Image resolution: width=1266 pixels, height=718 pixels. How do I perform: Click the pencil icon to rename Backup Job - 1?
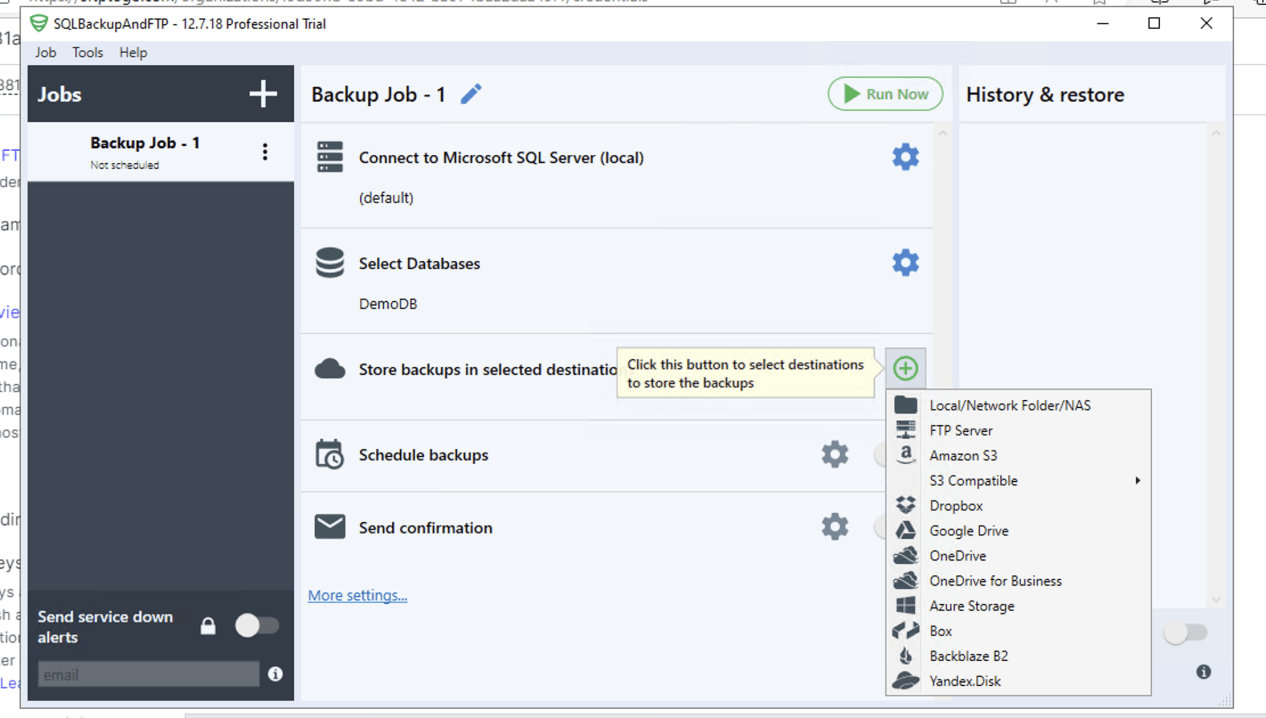click(470, 93)
